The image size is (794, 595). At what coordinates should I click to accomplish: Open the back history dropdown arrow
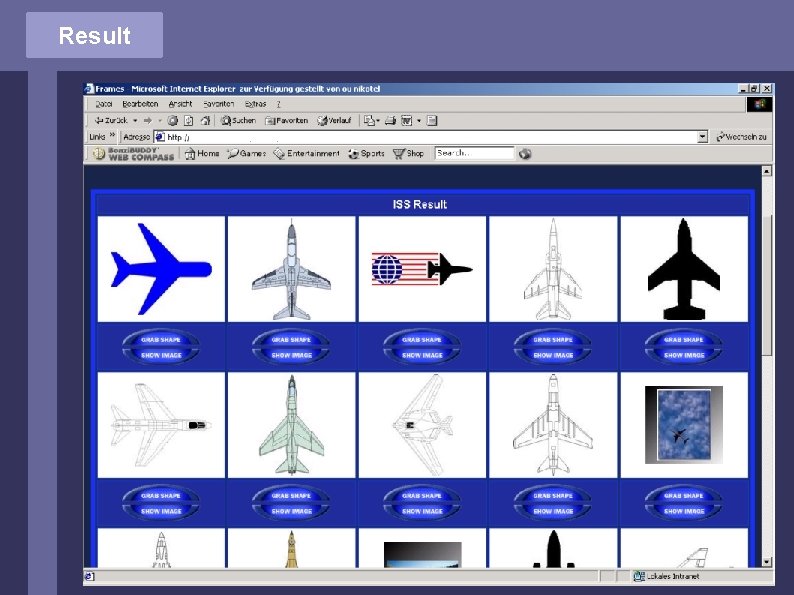[135, 121]
